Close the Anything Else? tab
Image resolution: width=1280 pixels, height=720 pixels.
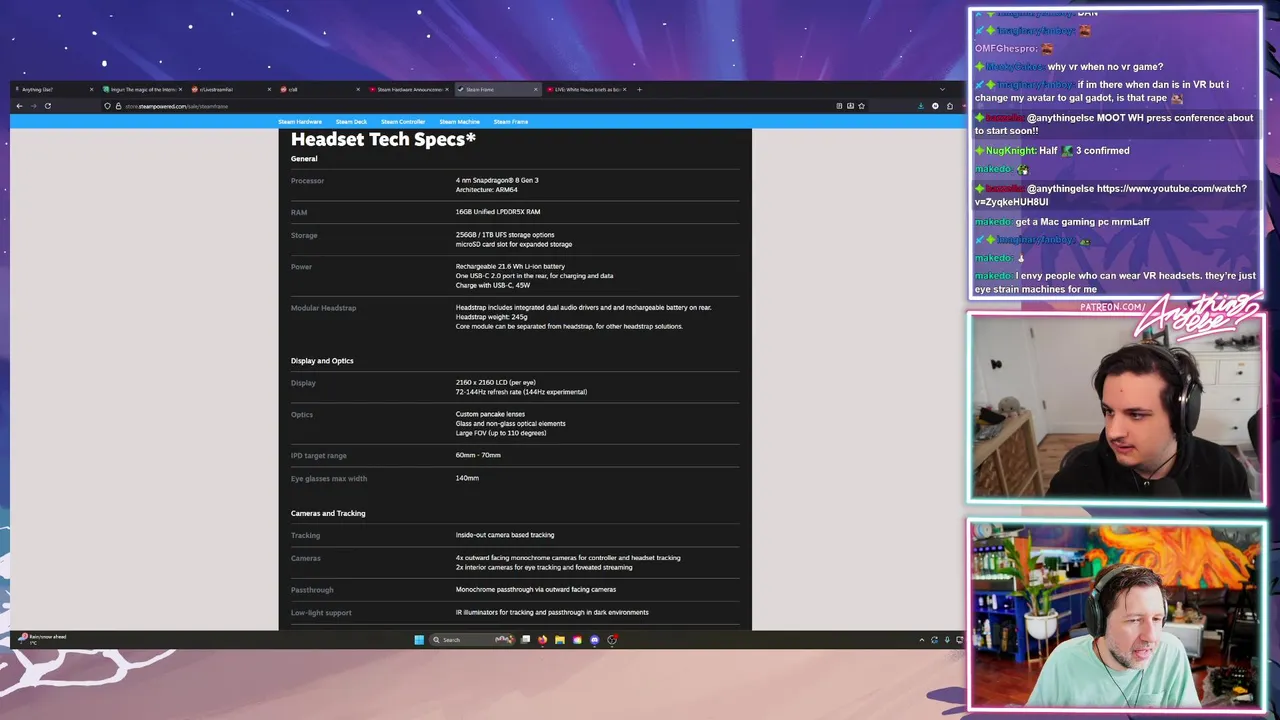pyautogui.click(x=91, y=89)
